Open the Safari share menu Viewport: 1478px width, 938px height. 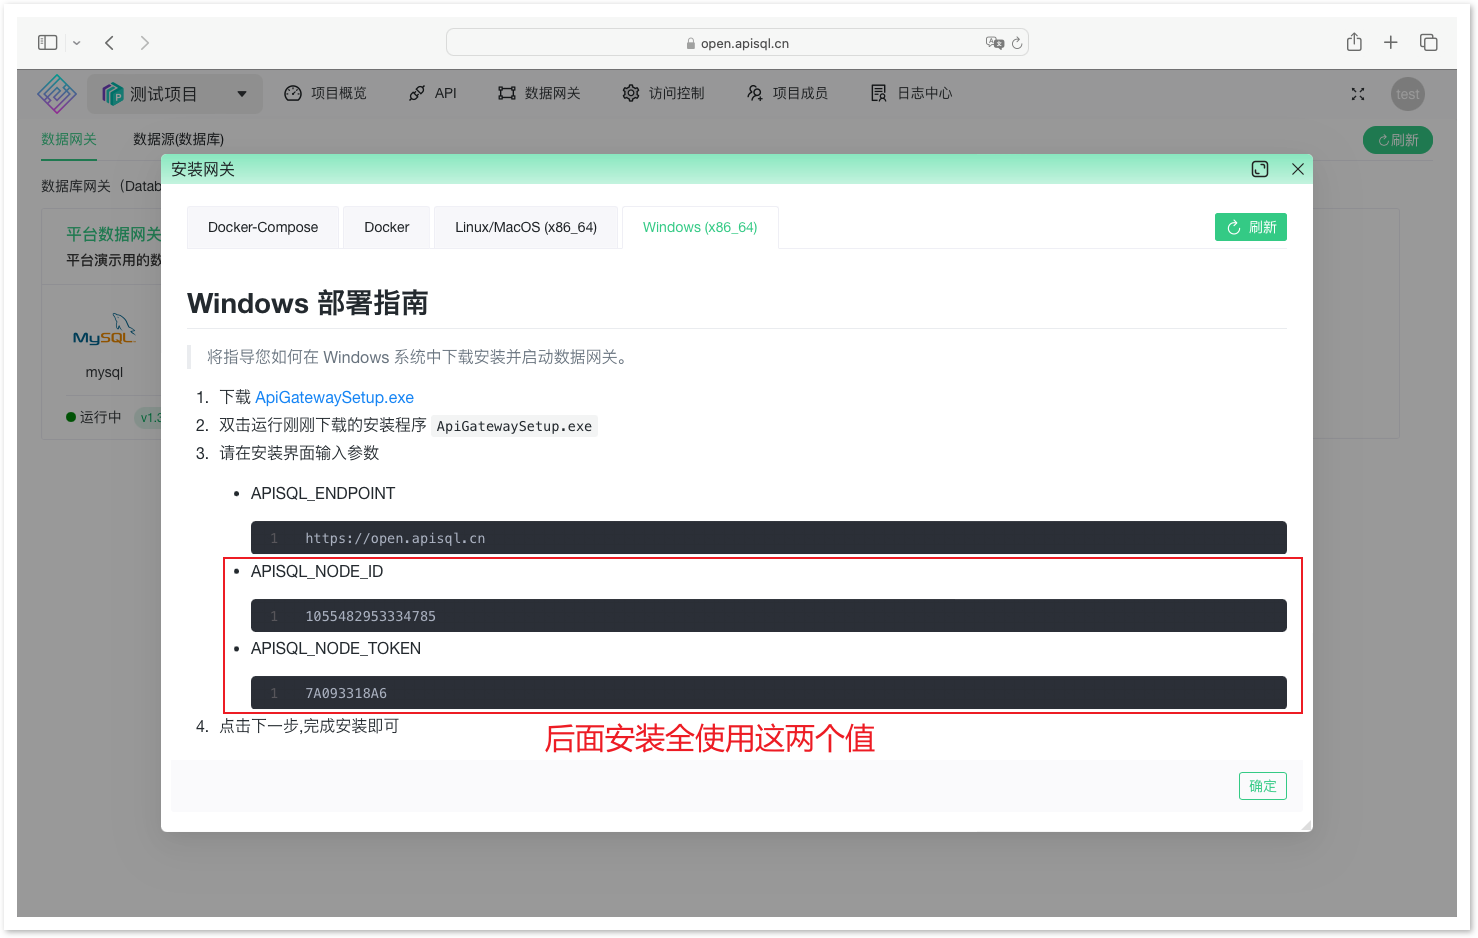click(1354, 42)
